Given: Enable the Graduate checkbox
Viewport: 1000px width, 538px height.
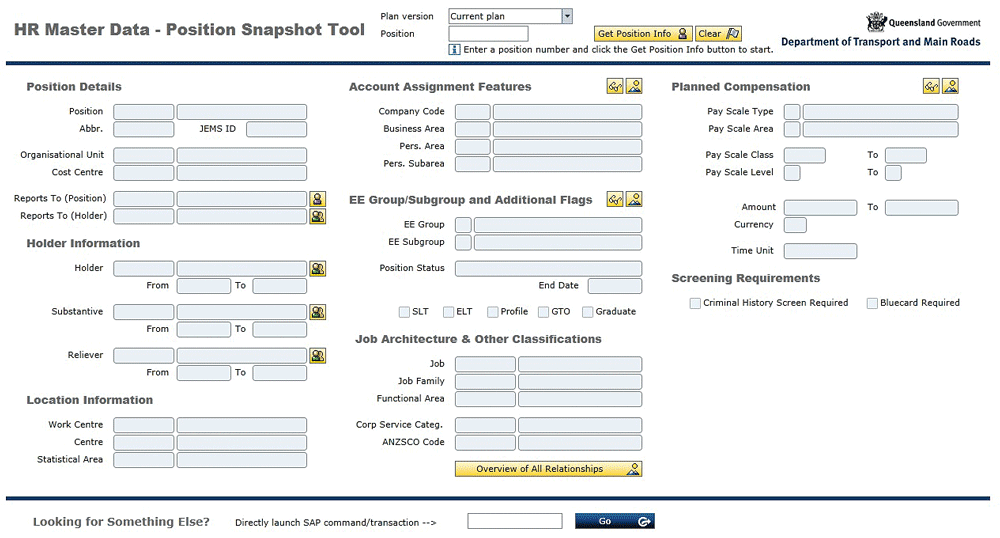Looking at the screenshot, I should [x=588, y=312].
